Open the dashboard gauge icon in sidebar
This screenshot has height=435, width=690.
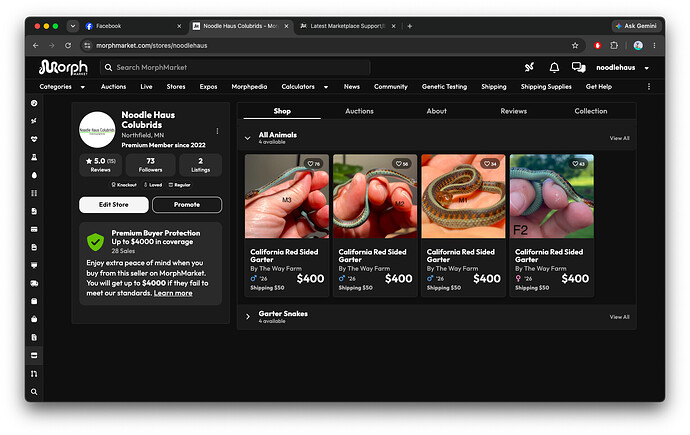[34, 103]
